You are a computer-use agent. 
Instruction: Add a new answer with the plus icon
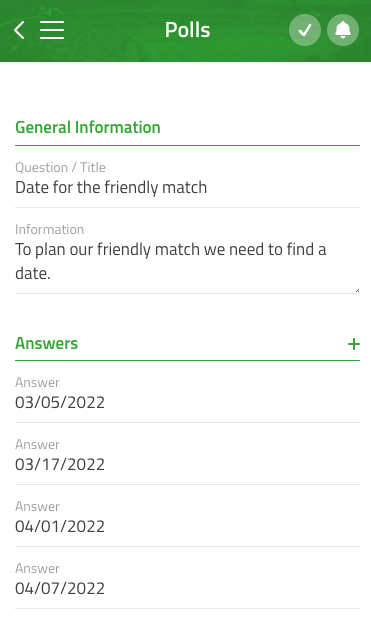[353, 344]
